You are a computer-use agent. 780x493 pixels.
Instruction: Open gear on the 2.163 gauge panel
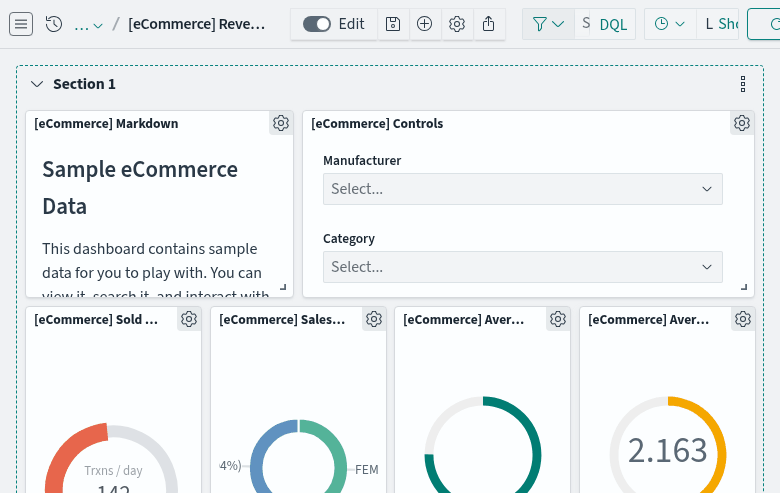click(x=743, y=319)
